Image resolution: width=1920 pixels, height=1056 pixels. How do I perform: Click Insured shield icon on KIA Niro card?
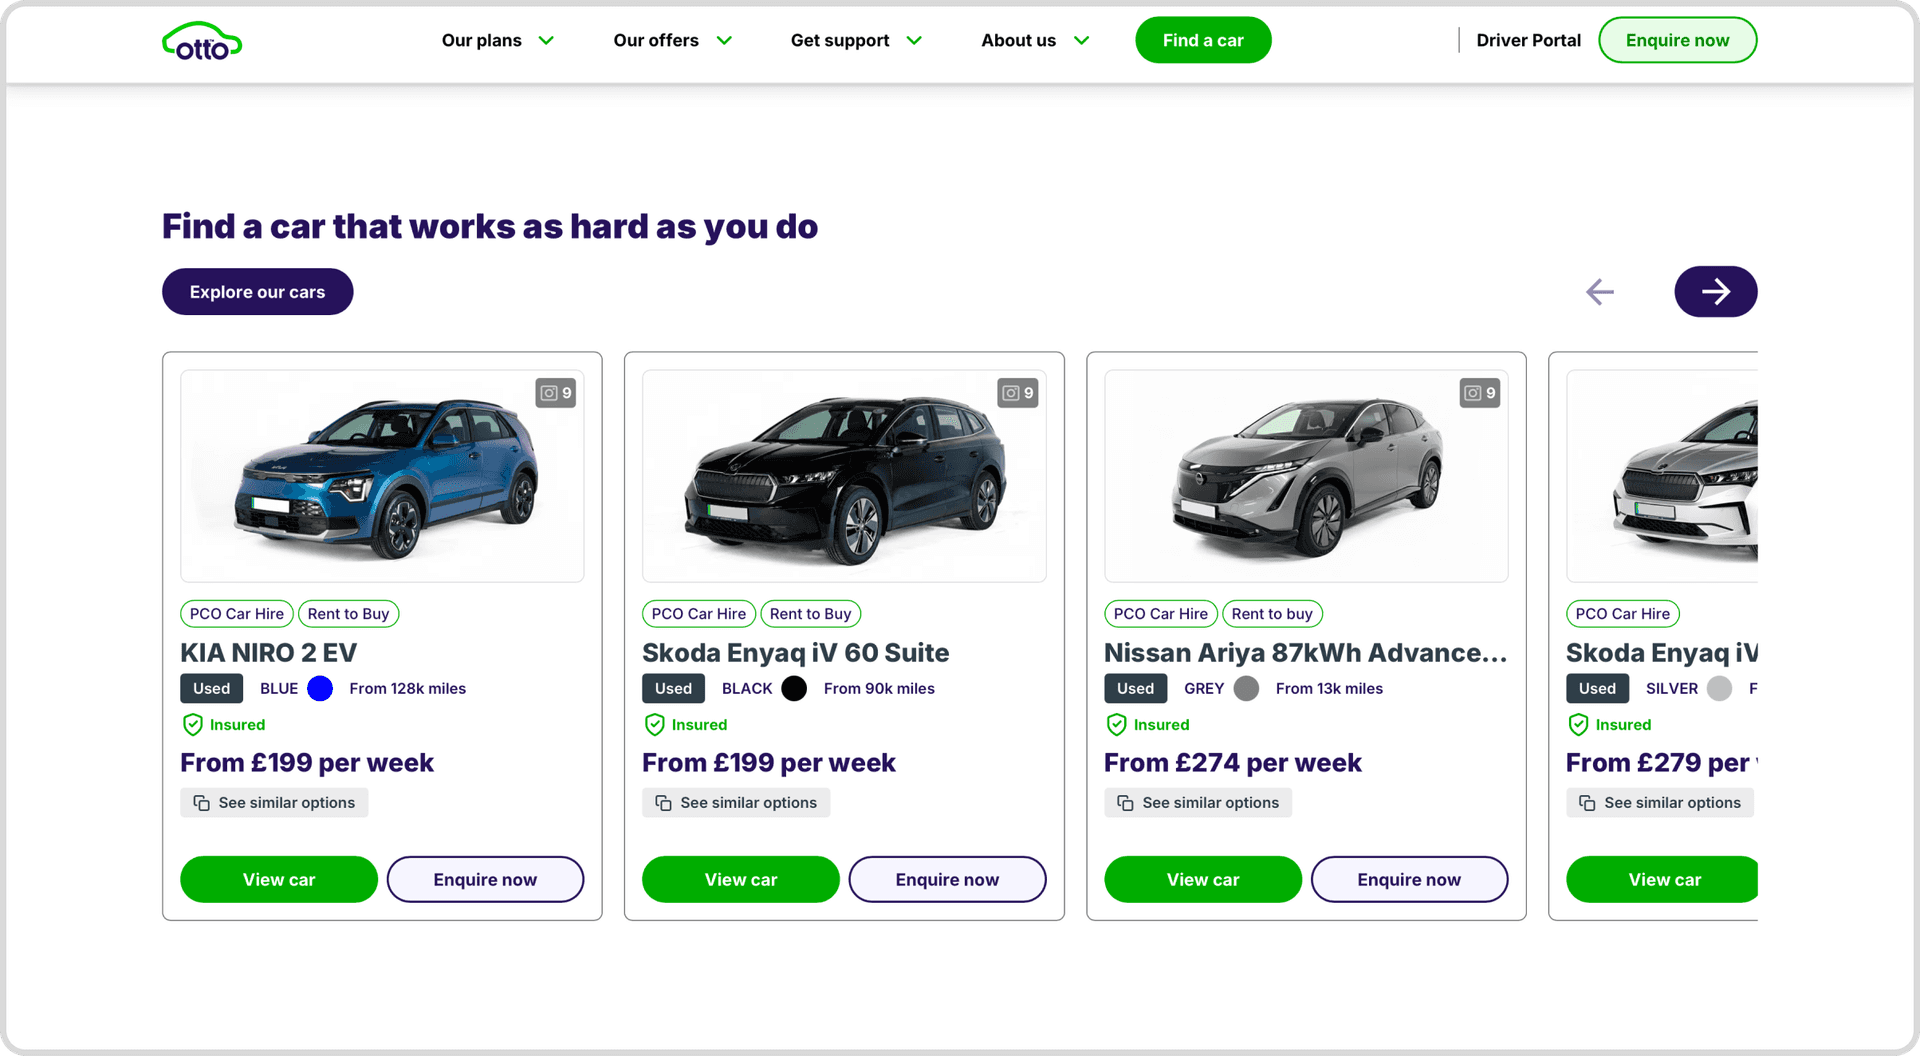[193, 725]
